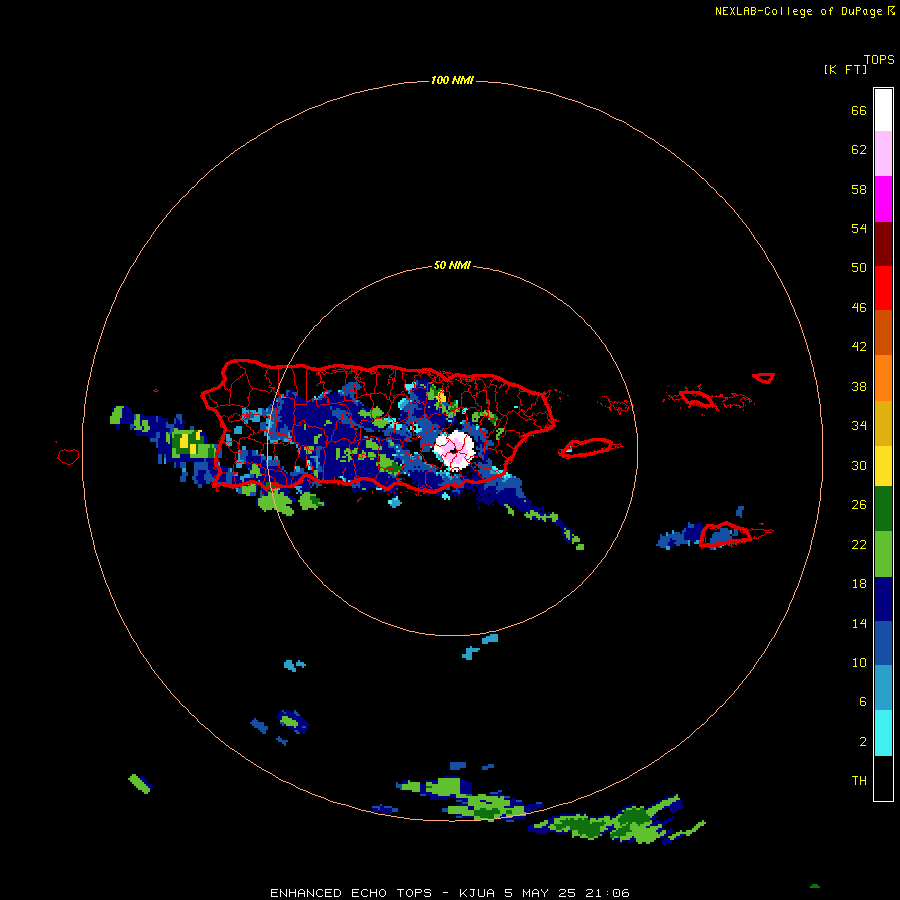This screenshot has height=900, width=900.
Task: Select the dark red maroon legend swatch
Action: coord(883,243)
